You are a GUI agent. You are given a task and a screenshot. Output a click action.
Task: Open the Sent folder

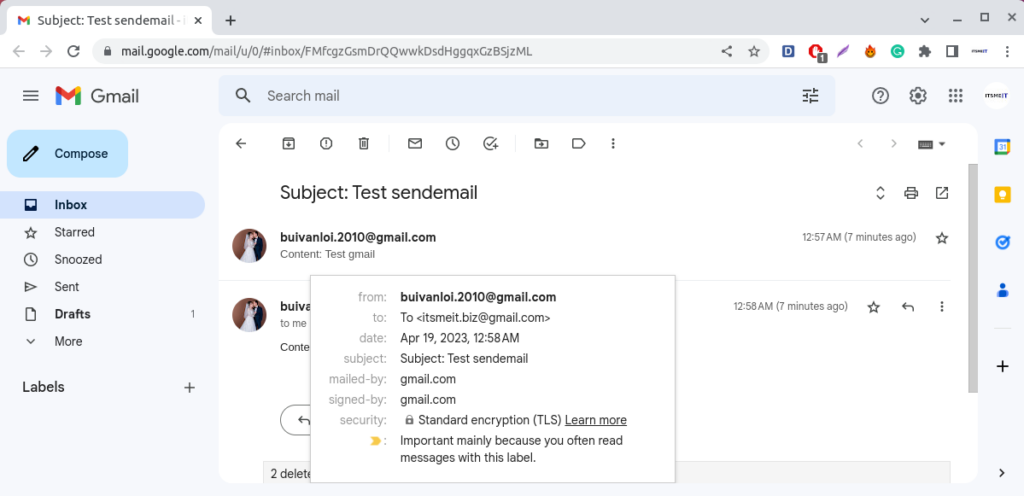67,287
